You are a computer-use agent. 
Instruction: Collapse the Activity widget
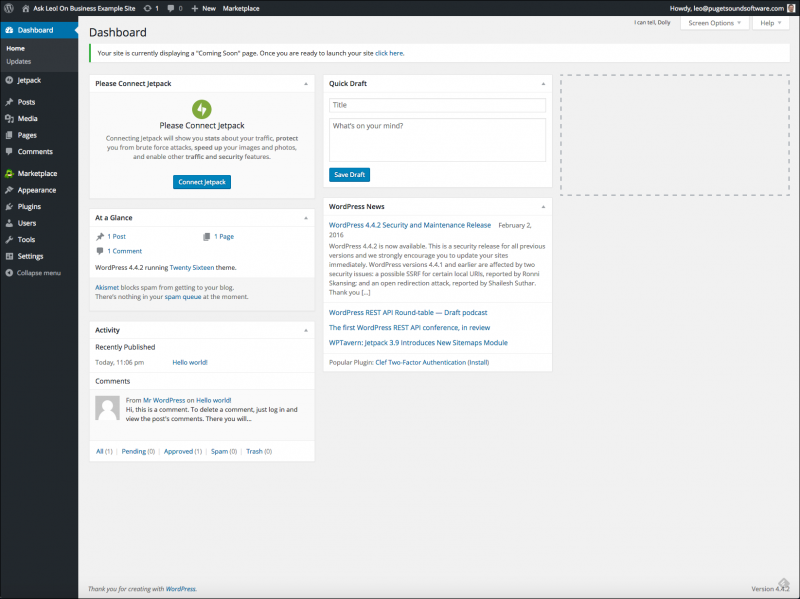click(306, 330)
